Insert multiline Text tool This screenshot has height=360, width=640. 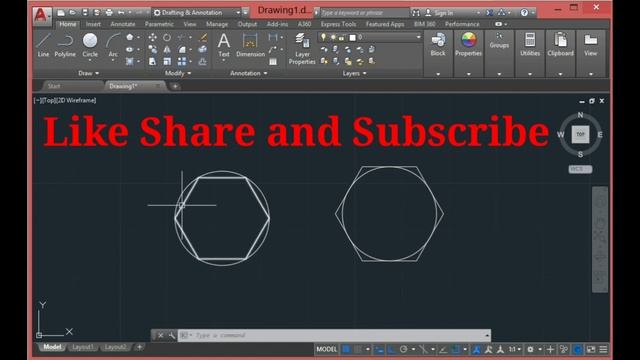(x=224, y=45)
